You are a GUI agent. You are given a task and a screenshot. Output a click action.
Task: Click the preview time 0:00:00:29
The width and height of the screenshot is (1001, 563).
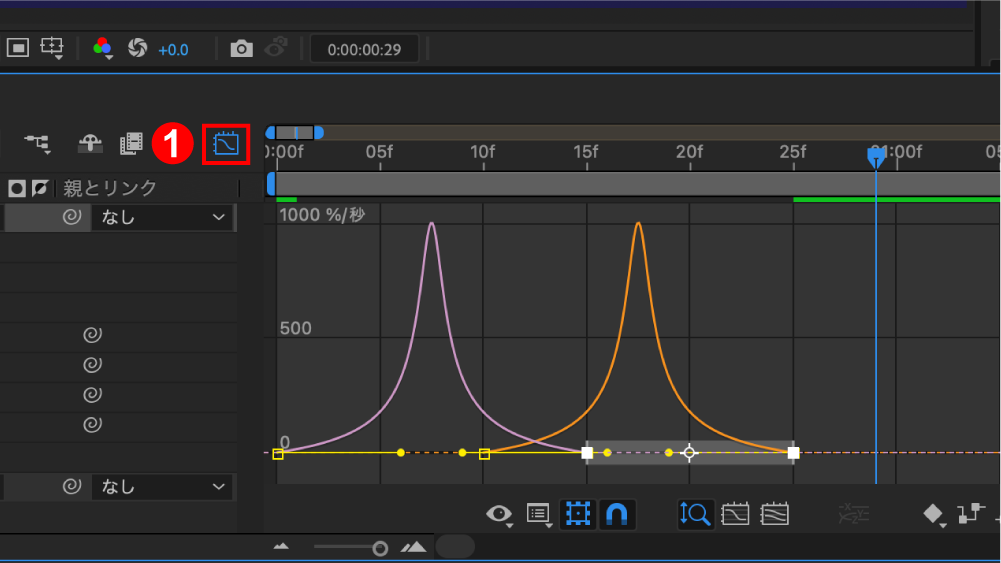[x=364, y=49]
